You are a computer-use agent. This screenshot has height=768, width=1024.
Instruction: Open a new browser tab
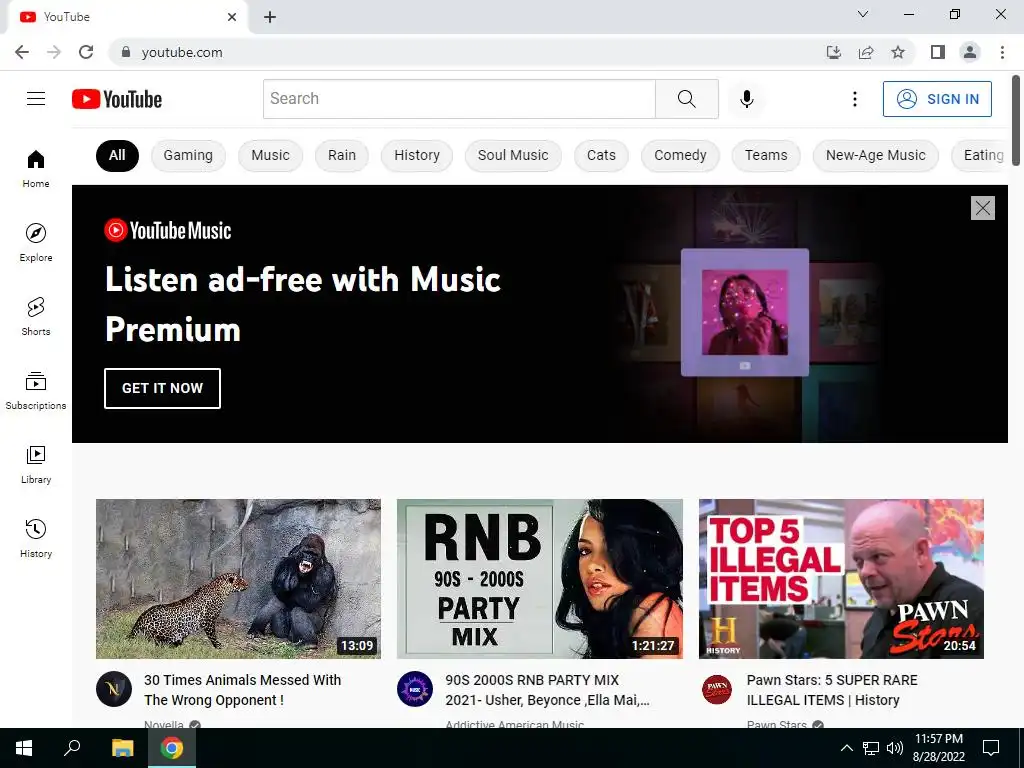[270, 17]
